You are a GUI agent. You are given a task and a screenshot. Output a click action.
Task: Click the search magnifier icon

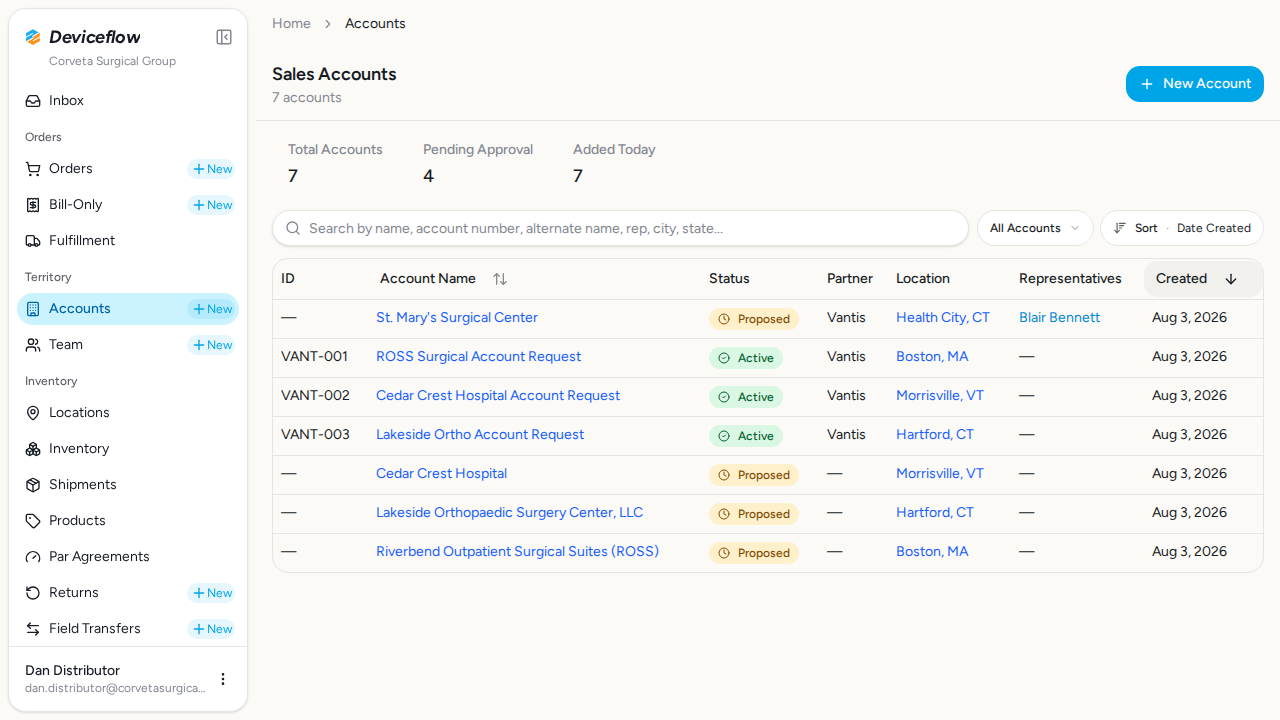[x=293, y=228]
